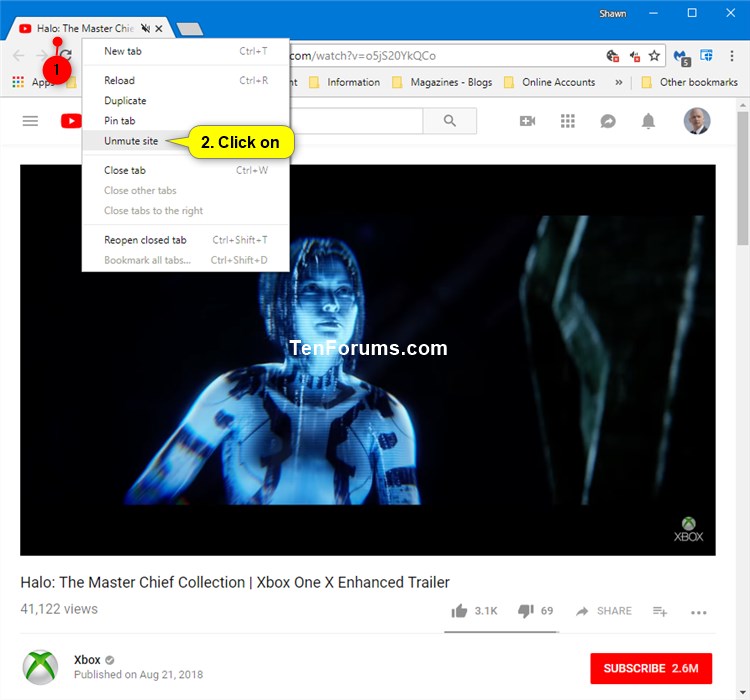
Task: Click the cookie blocked icon in address bar
Action: pos(613,56)
